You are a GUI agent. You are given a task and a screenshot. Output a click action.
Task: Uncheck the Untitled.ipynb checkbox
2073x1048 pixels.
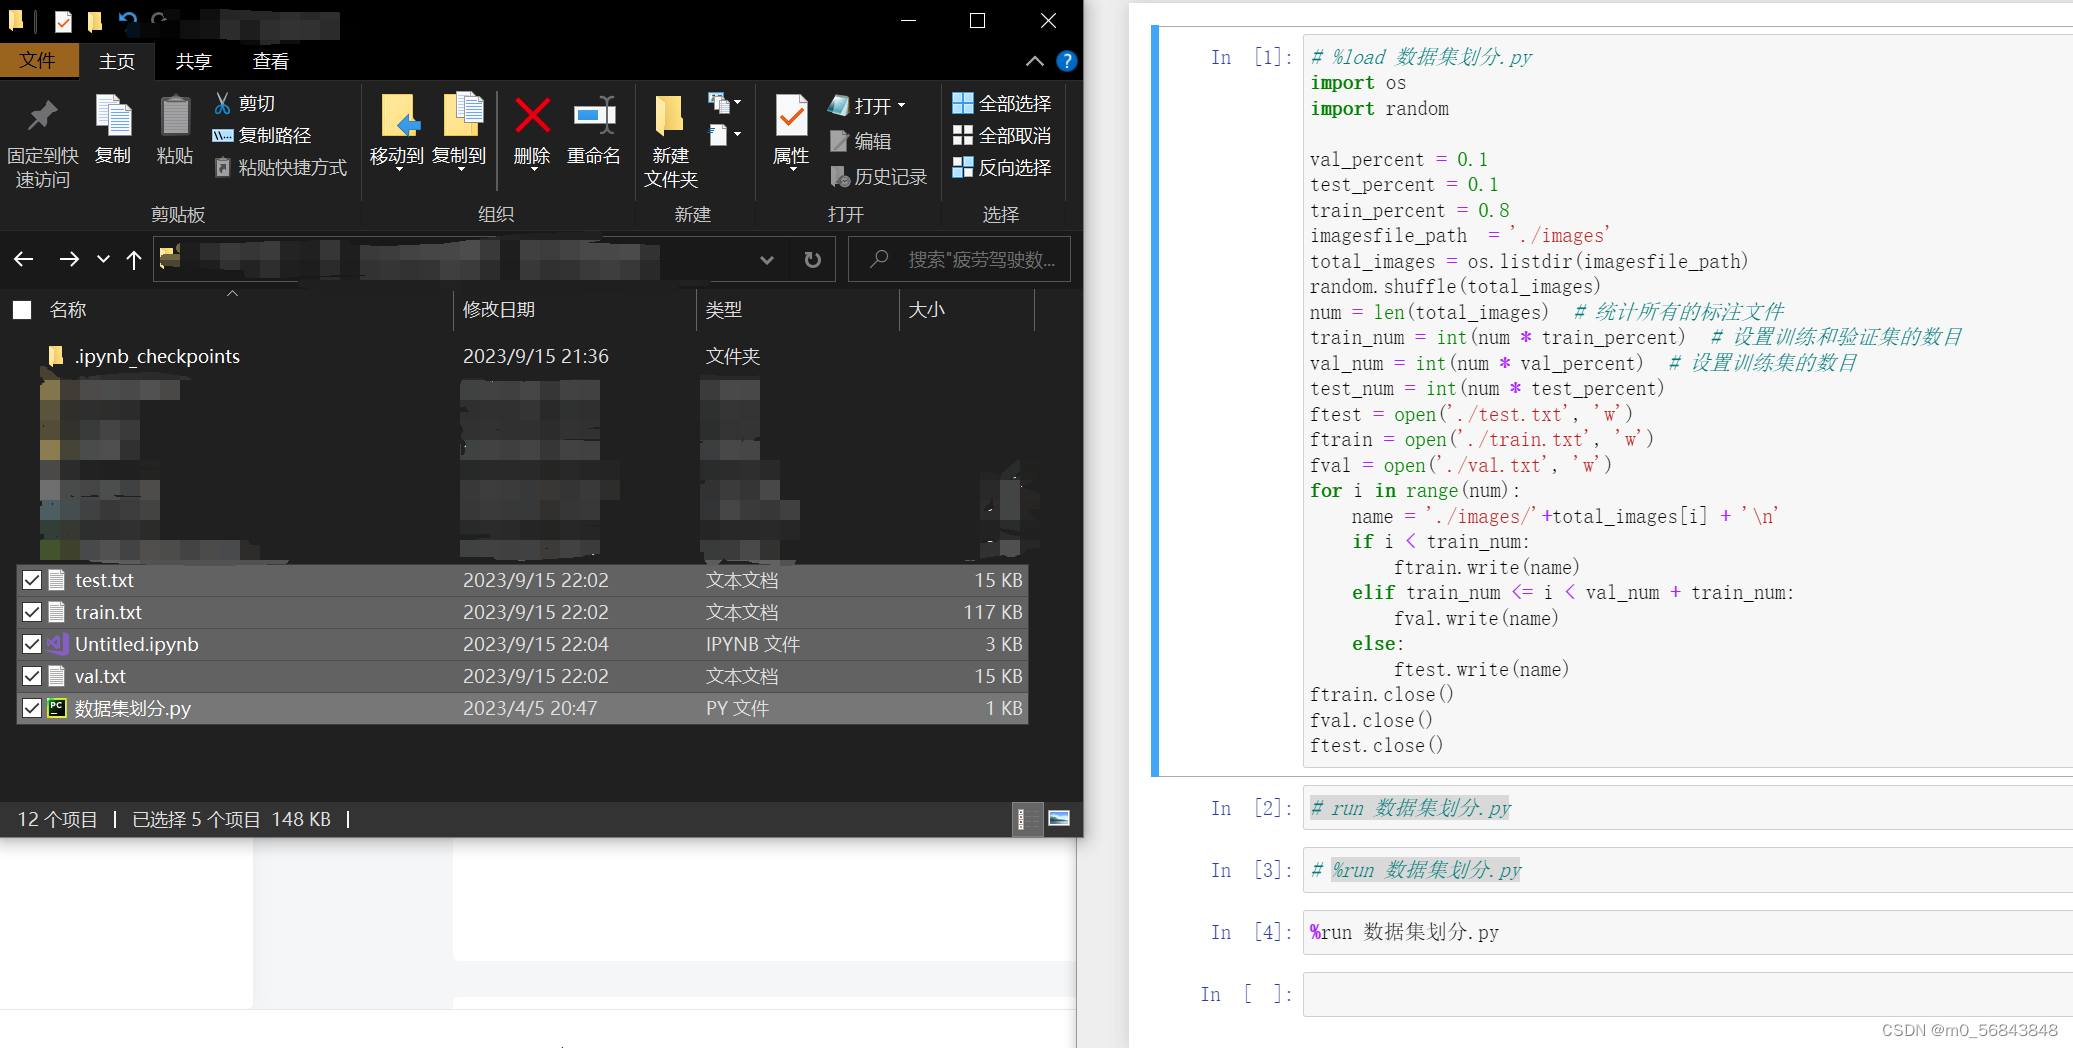click(32, 644)
